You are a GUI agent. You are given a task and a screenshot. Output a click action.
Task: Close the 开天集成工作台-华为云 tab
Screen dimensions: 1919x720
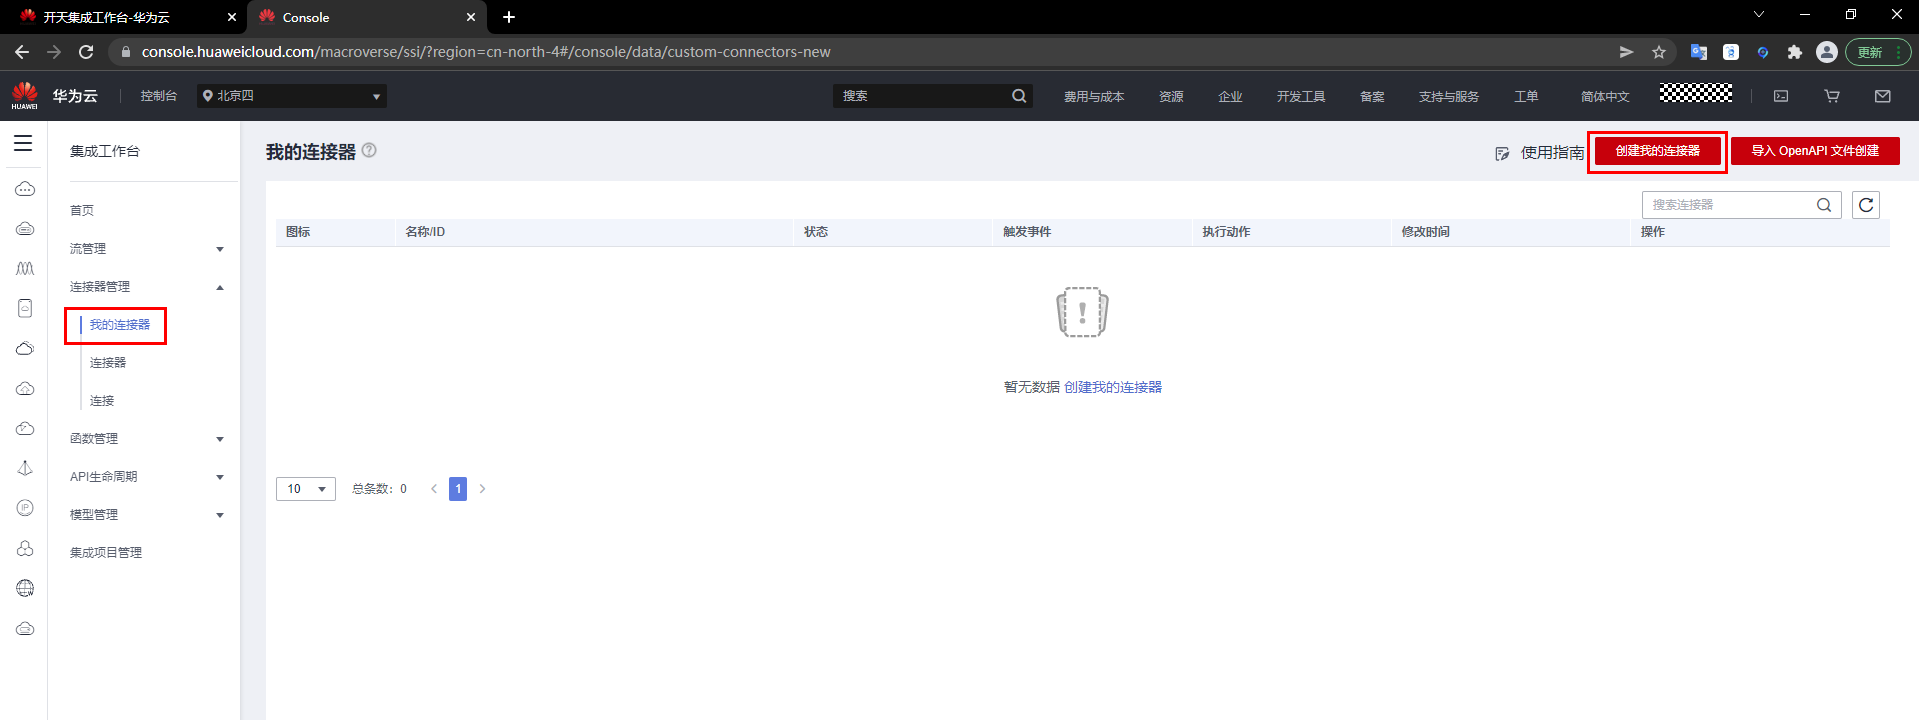(232, 17)
